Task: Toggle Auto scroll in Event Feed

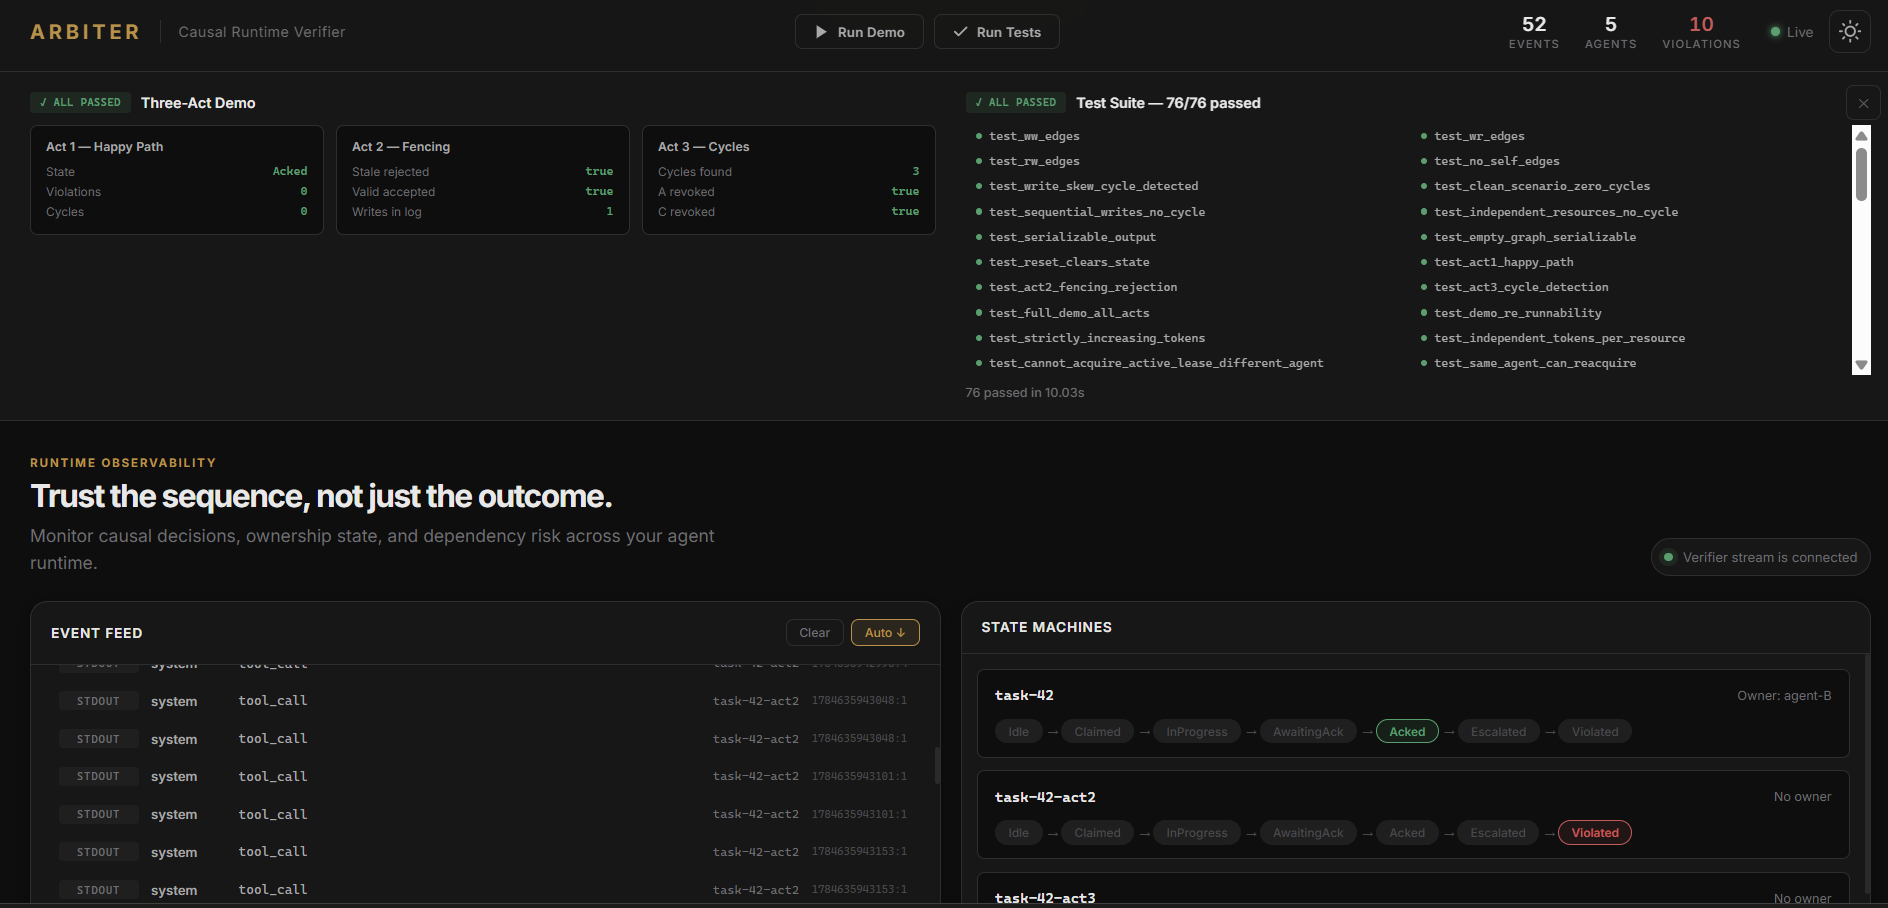Action: (885, 633)
